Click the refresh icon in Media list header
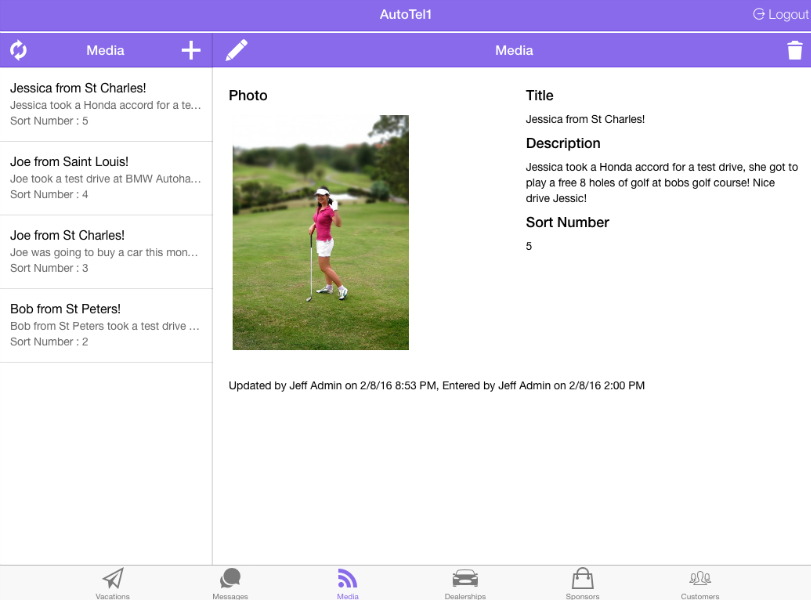The image size is (811, 600). point(18,50)
